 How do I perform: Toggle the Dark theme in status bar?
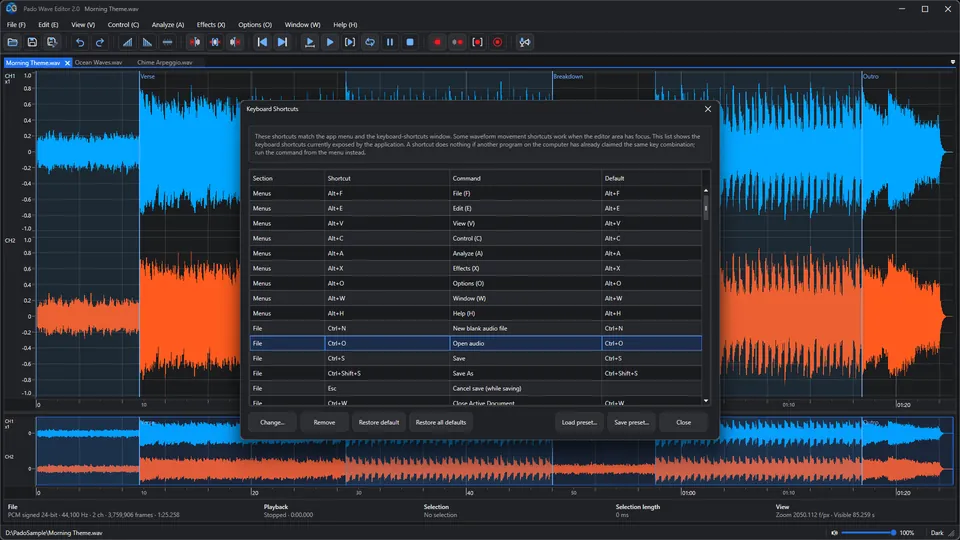pyautogui.click(x=937, y=533)
